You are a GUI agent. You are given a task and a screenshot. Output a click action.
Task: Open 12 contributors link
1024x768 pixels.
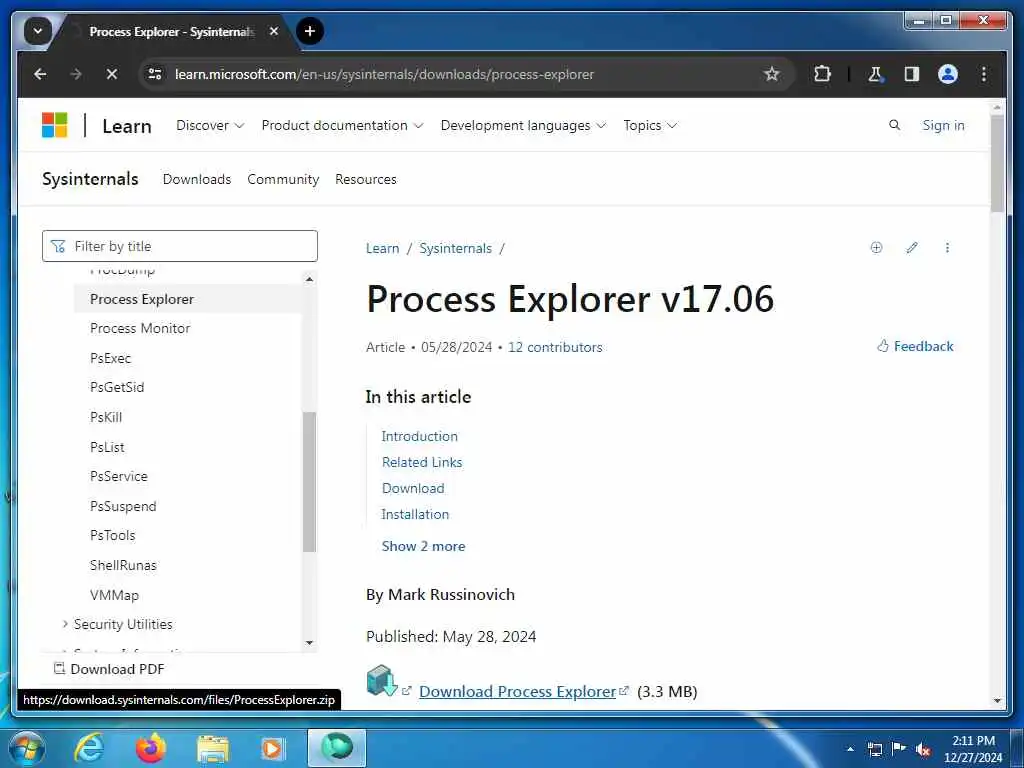(555, 347)
